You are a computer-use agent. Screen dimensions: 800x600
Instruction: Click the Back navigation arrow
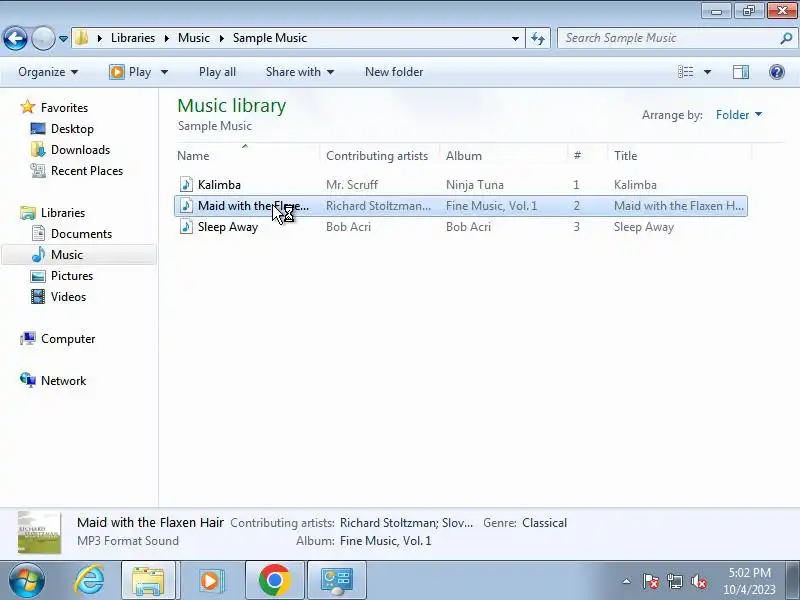pos(15,38)
